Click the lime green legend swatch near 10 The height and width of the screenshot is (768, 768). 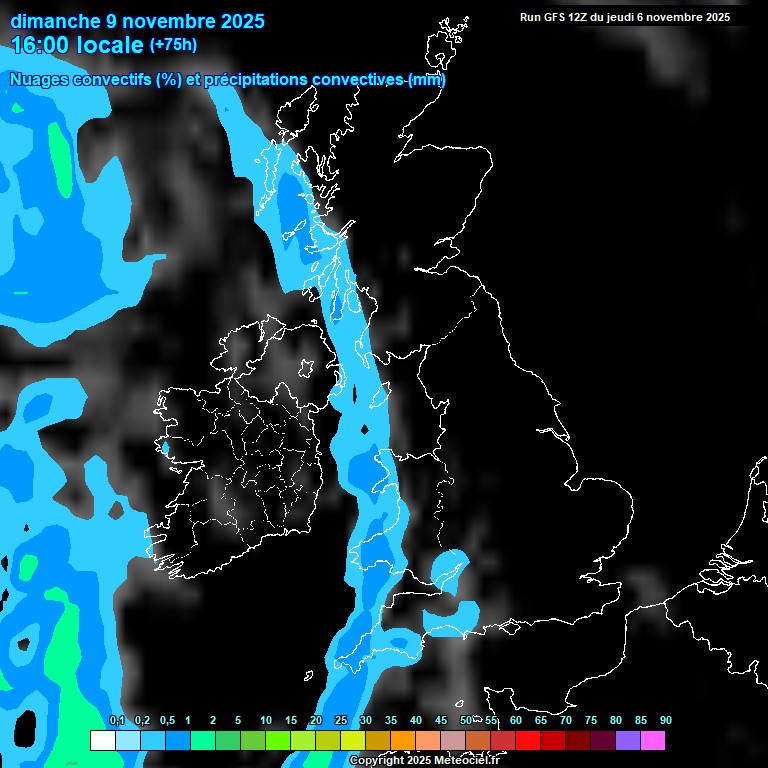(277, 740)
